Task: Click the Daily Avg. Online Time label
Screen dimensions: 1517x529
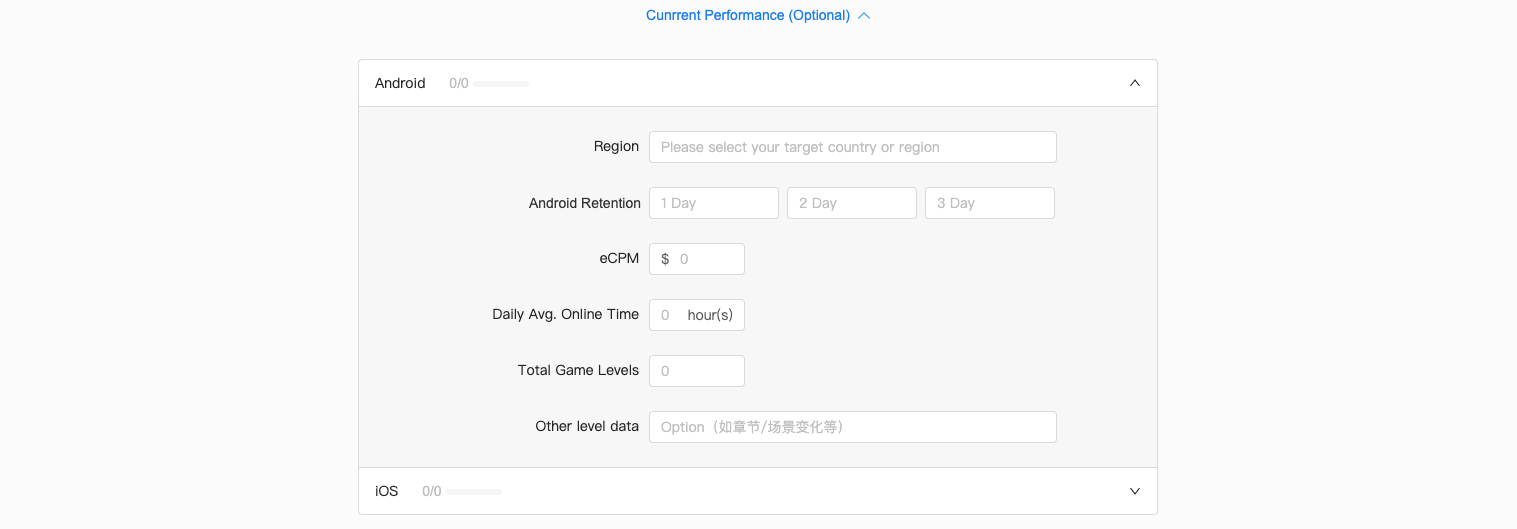Action: (x=566, y=314)
